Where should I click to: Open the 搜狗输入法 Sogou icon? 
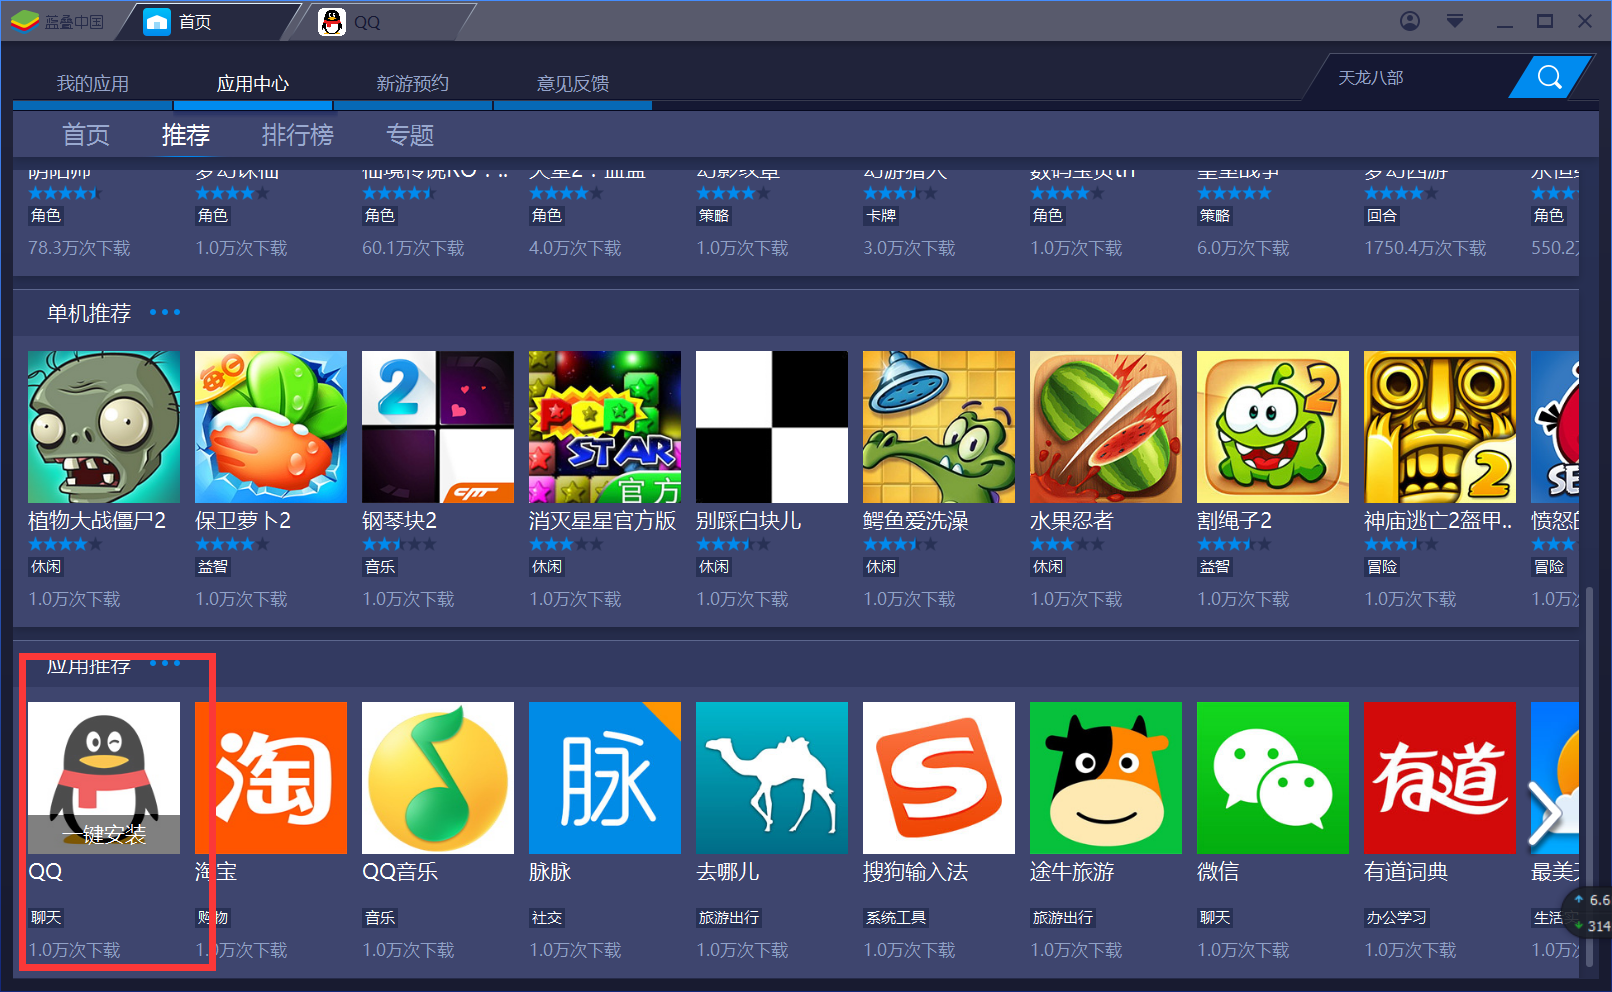[939, 778]
